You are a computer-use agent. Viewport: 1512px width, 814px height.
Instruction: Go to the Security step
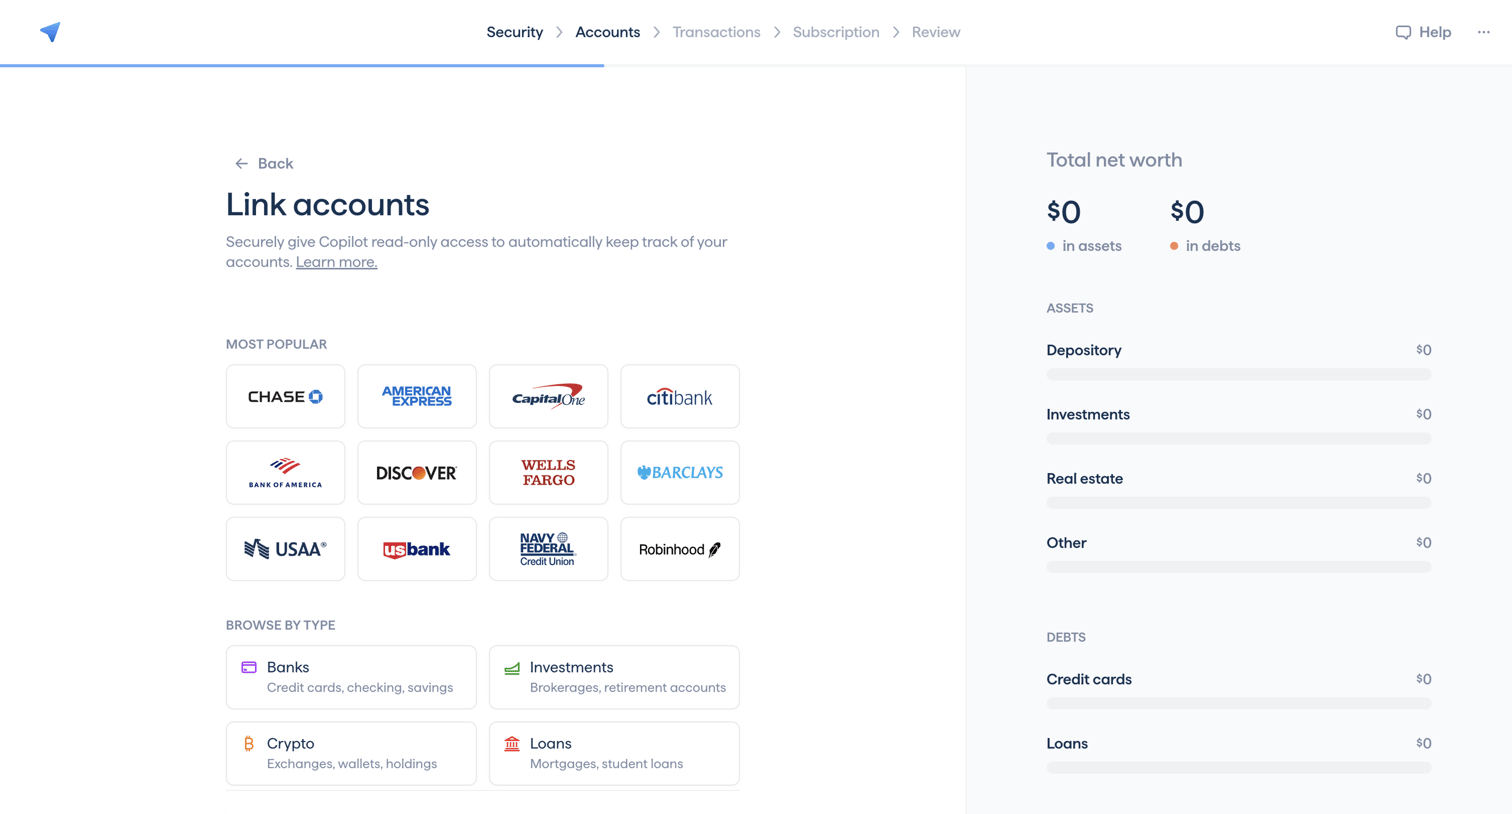point(515,32)
